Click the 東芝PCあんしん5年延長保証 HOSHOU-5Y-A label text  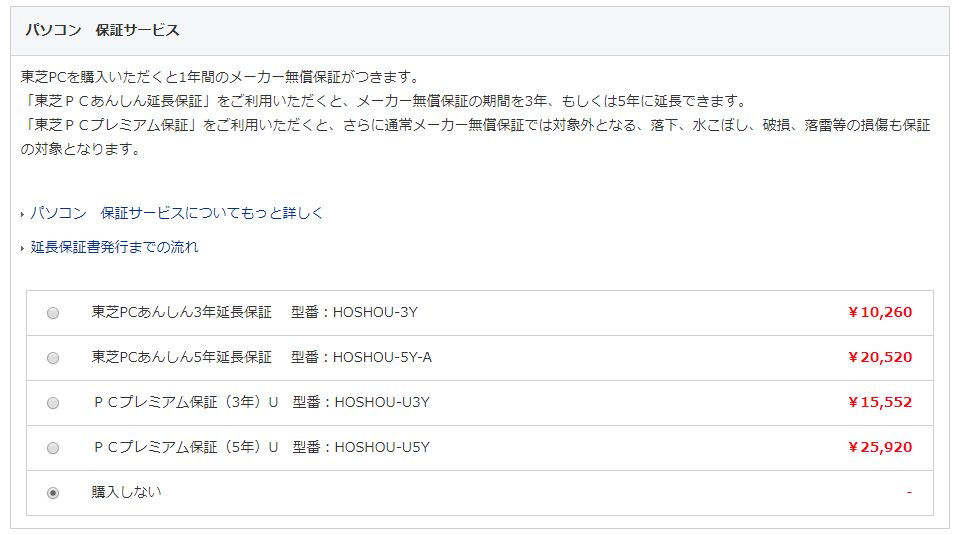tap(262, 357)
